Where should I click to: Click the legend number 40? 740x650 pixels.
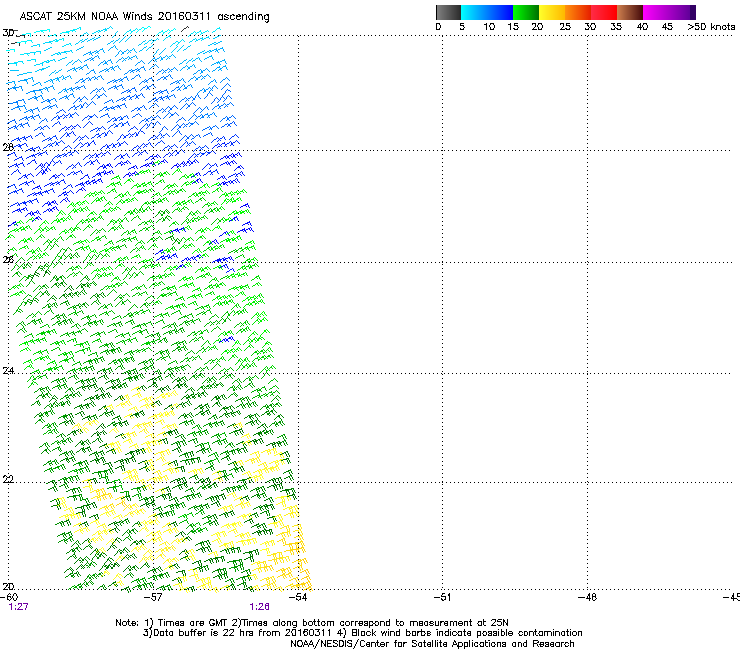(642, 27)
